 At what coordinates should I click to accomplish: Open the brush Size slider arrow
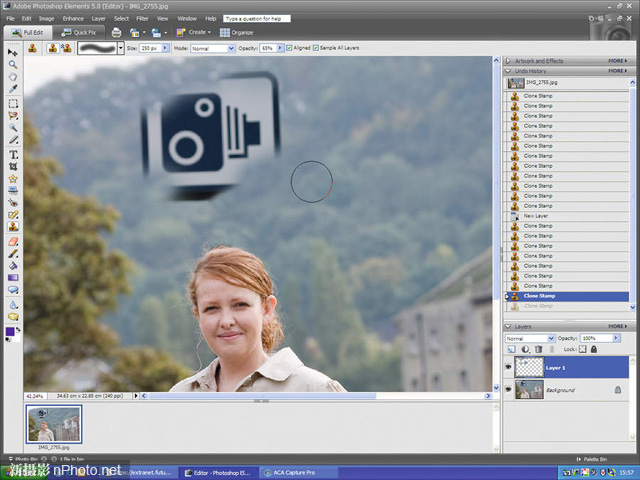click(165, 48)
